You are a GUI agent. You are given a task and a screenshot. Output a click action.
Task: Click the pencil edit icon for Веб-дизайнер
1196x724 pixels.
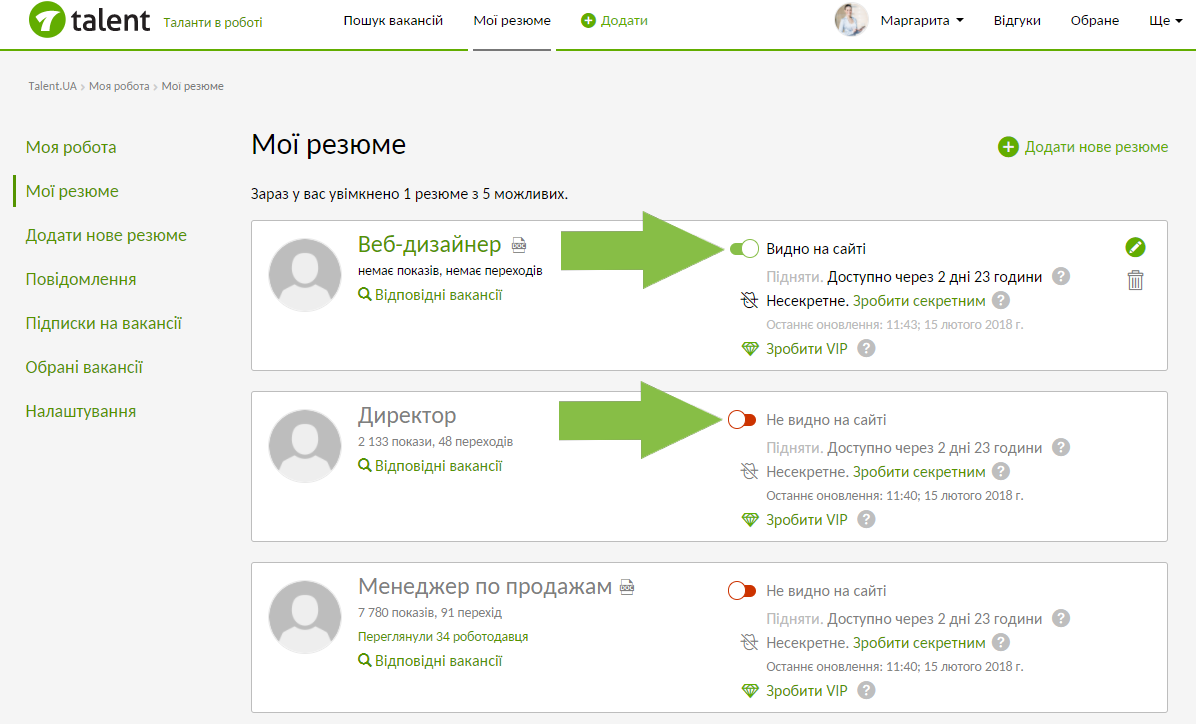coord(1135,247)
